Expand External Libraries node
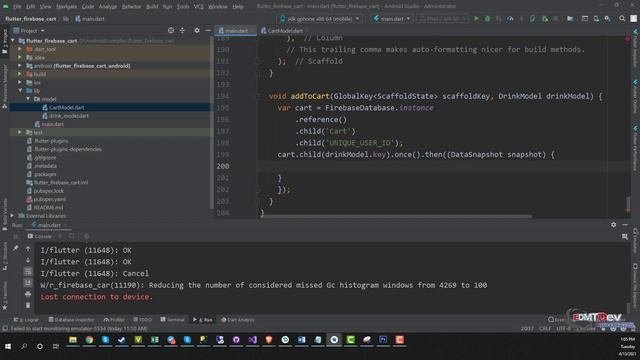 tap(12, 216)
